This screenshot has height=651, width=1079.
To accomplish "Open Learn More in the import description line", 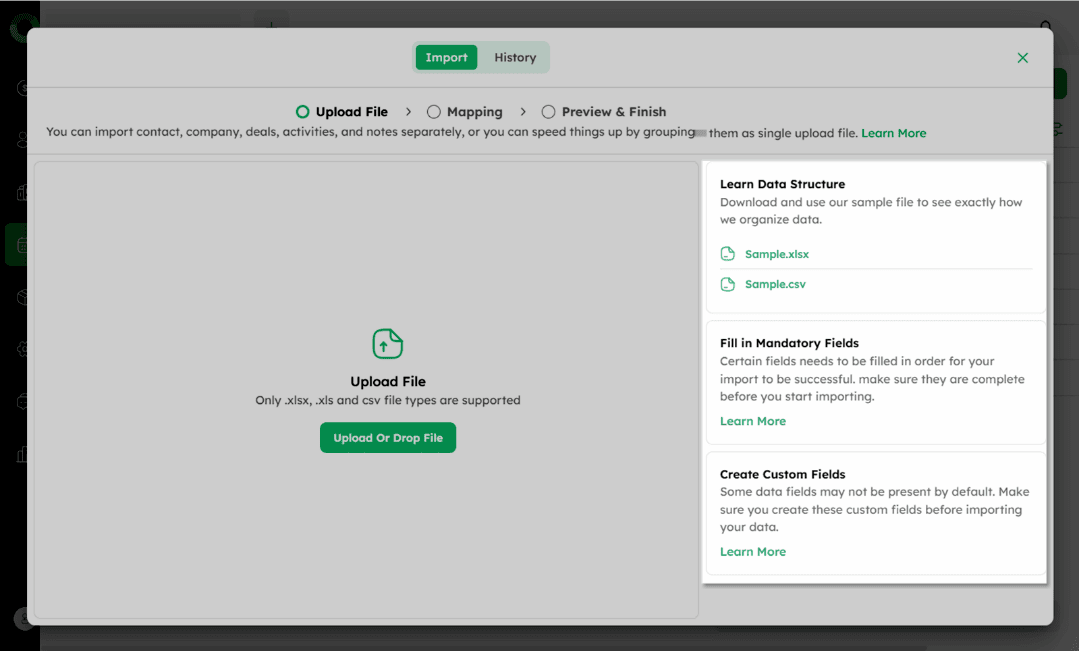I will [893, 133].
